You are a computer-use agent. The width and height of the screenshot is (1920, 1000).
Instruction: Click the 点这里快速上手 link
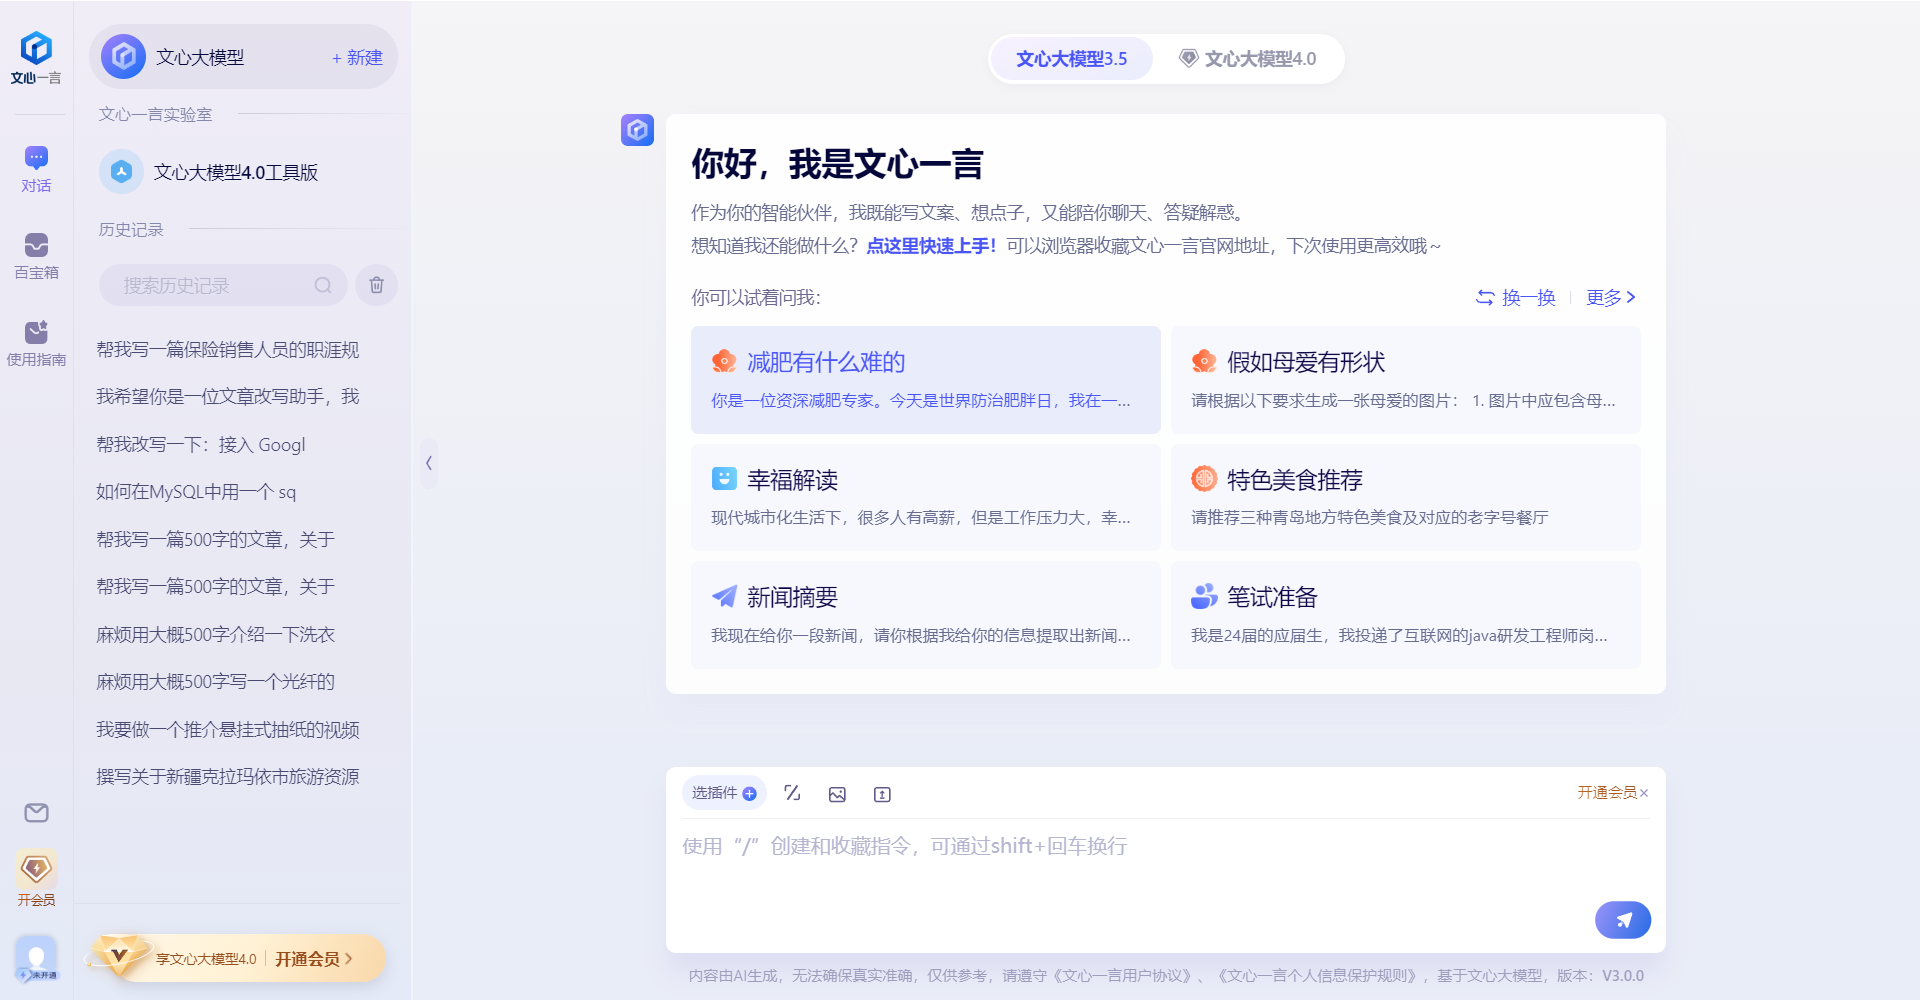(930, 246)
